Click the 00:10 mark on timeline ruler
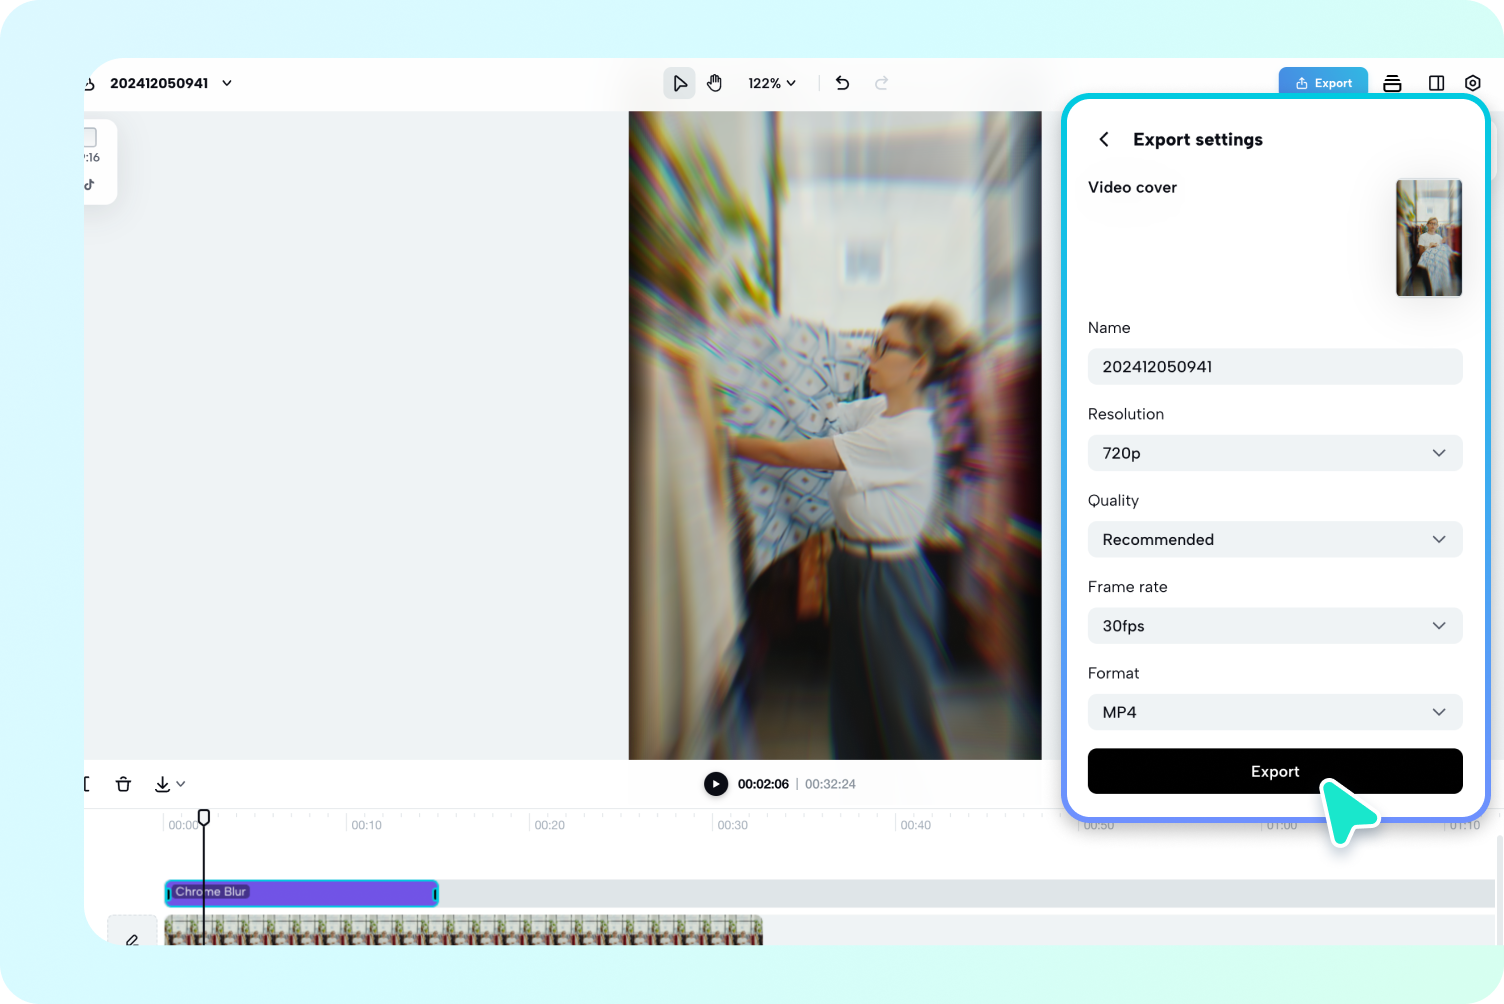Viewport: 1504px width, 1004px height. pos(366,825)
